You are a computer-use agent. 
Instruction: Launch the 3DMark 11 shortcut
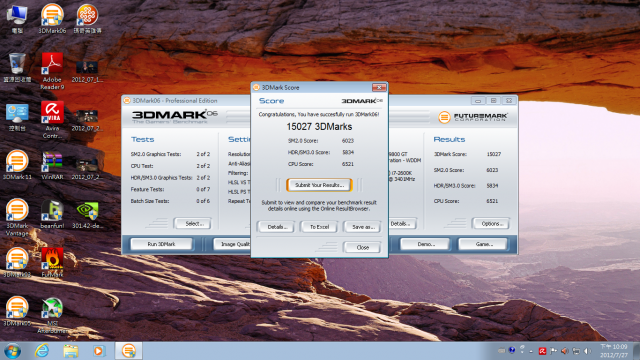pyautogui.click(x=17, y=165)
